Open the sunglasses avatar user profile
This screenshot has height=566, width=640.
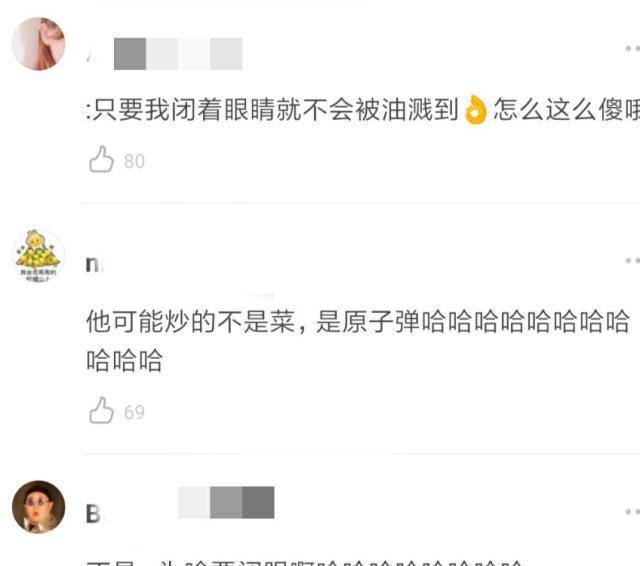pyautogui.click(x=38, y=507)
